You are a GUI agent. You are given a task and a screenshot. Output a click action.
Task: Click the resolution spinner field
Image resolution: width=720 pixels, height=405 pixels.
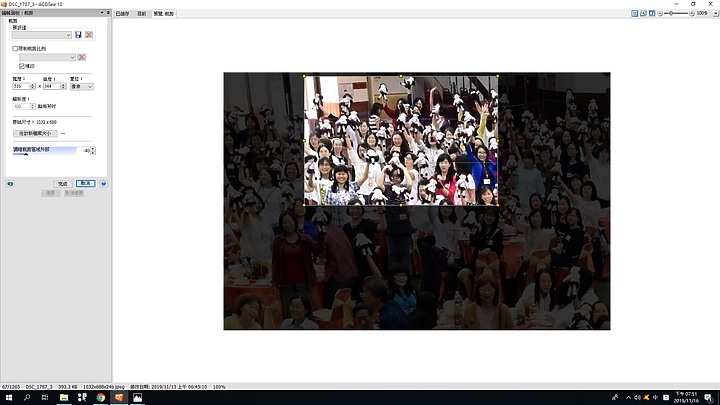tap(24, 107)
